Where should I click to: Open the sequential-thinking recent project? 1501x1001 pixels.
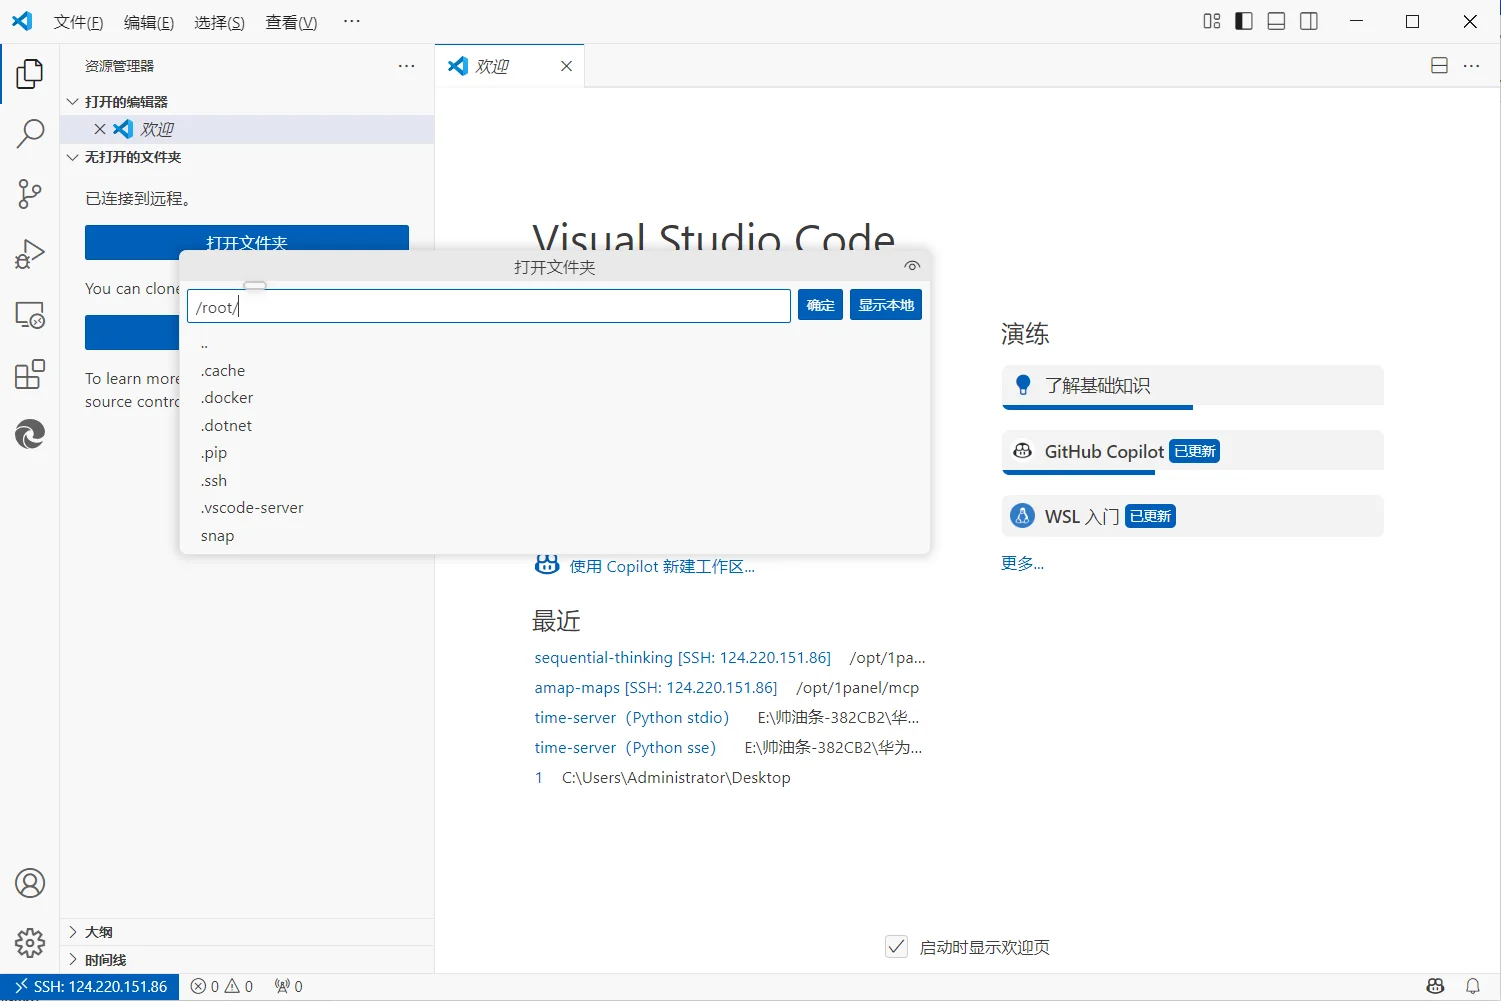point(602,657)
